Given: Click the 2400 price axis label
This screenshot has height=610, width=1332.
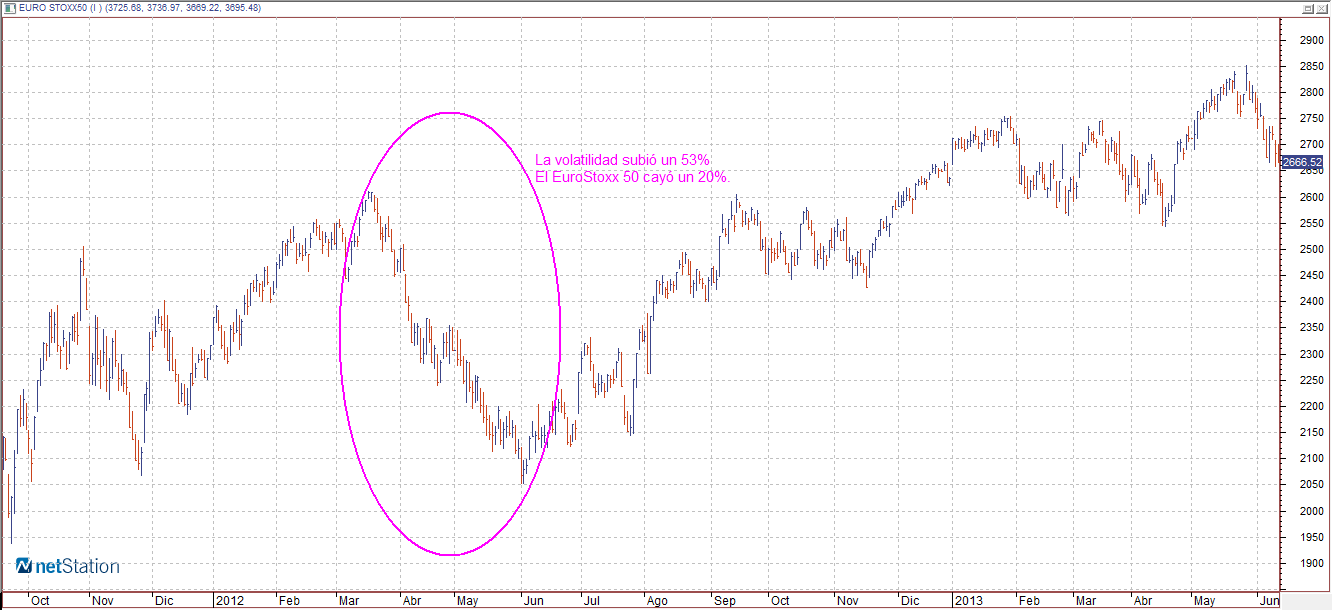Looking at the screenshot, I should (1310, 302).
